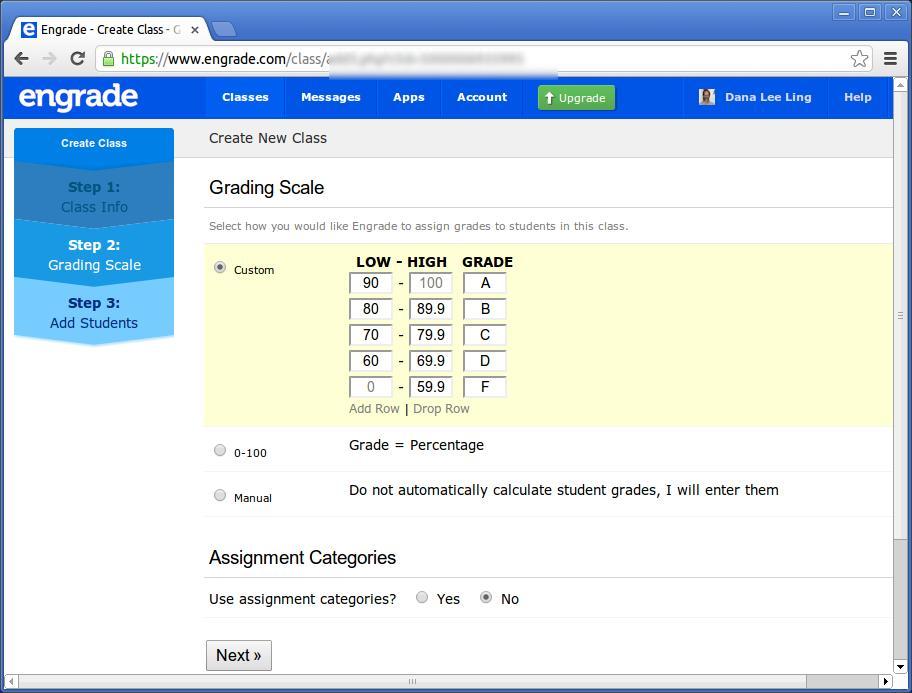Click the green Upgrade button
The height and width of the screenshot is (693, 912).
[x=576, y=97]
